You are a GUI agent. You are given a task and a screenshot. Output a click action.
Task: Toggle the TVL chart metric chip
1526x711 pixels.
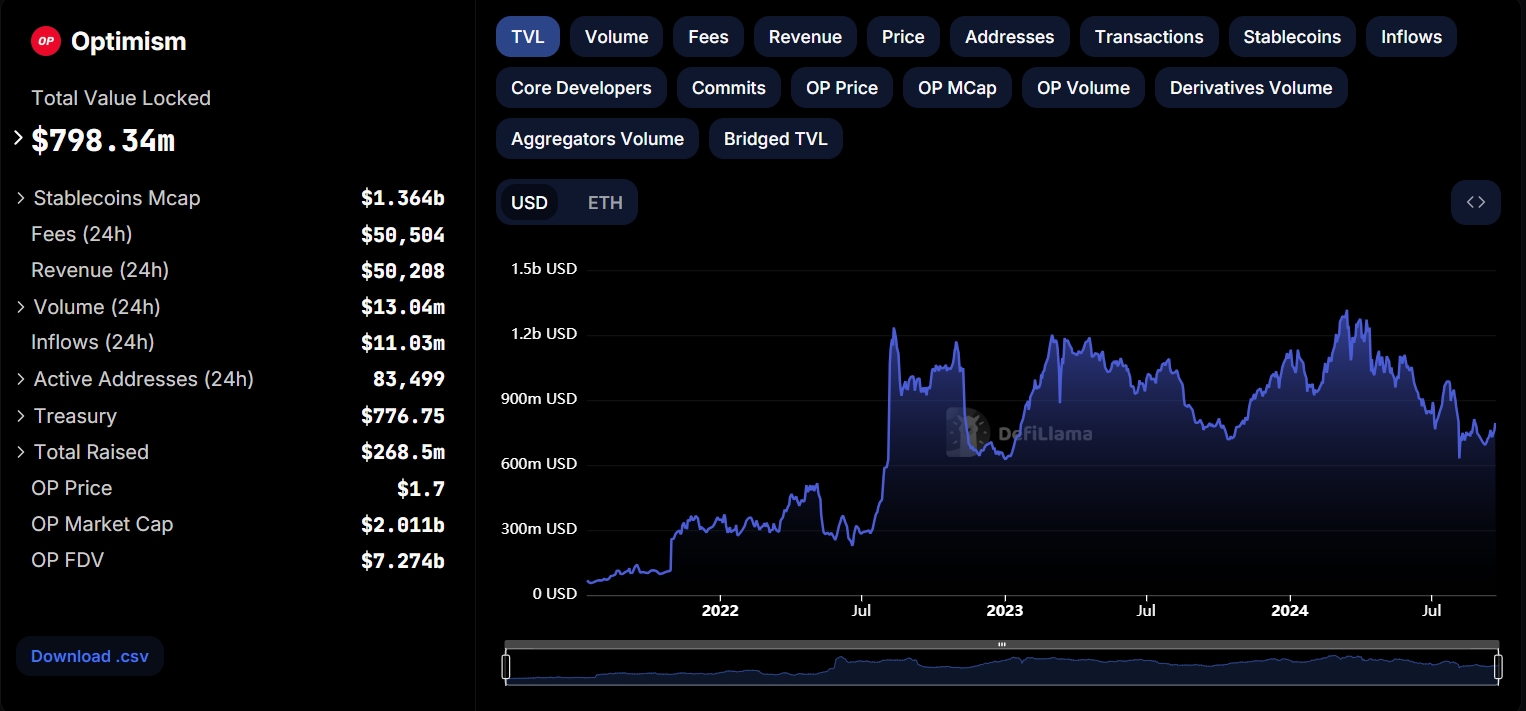(x=528, y=37)
